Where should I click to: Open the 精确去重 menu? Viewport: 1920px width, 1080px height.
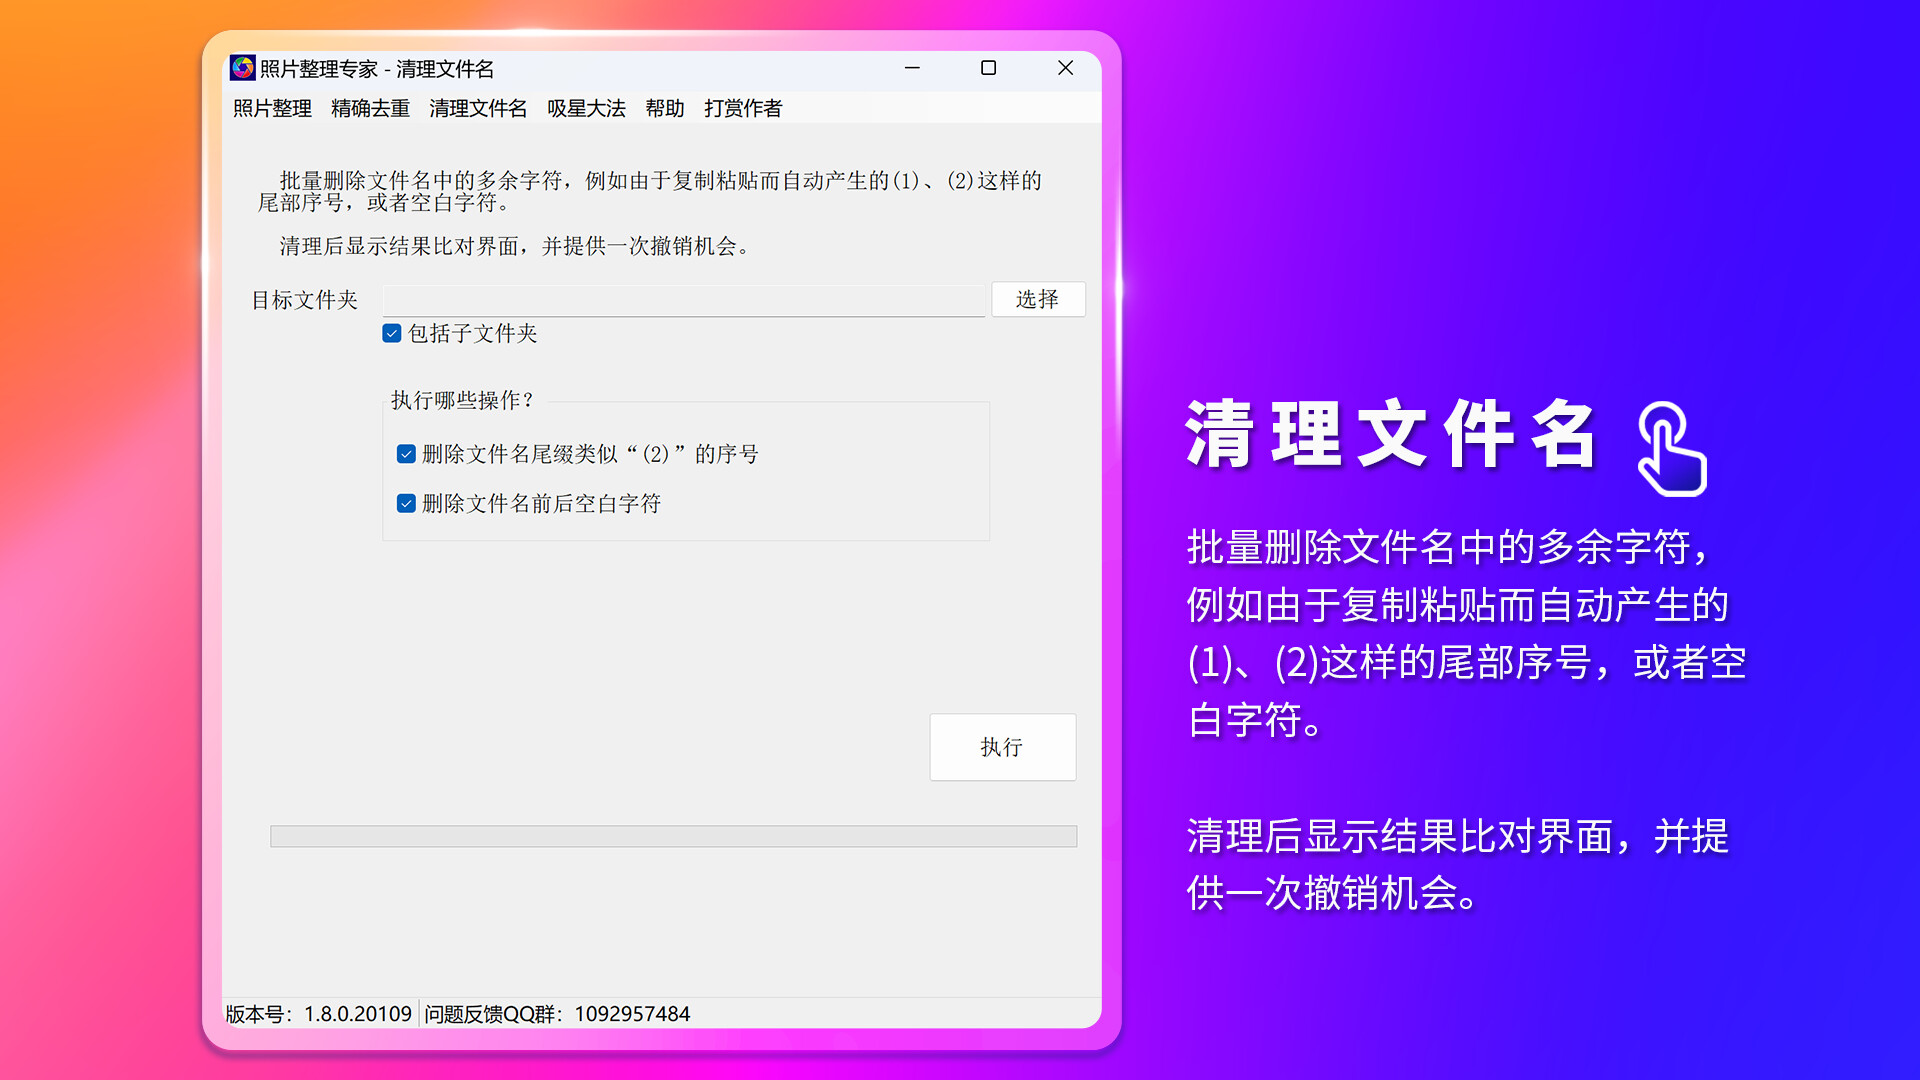point(369,108)
